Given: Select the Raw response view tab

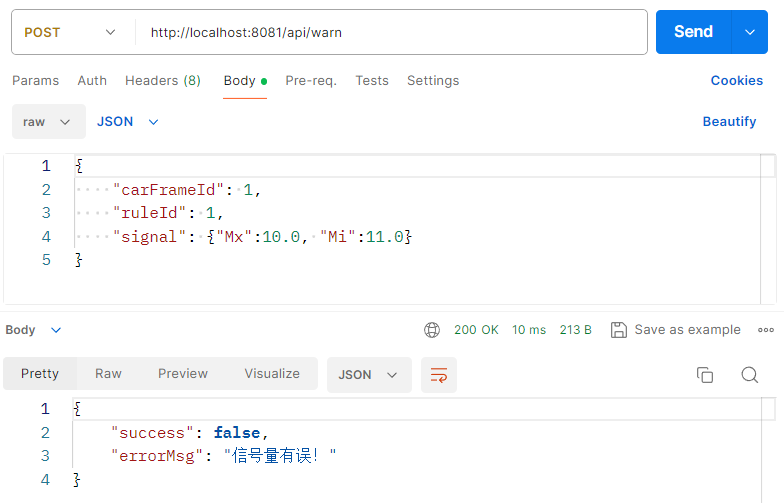Looking at the screenshot, I should (108, 374).
